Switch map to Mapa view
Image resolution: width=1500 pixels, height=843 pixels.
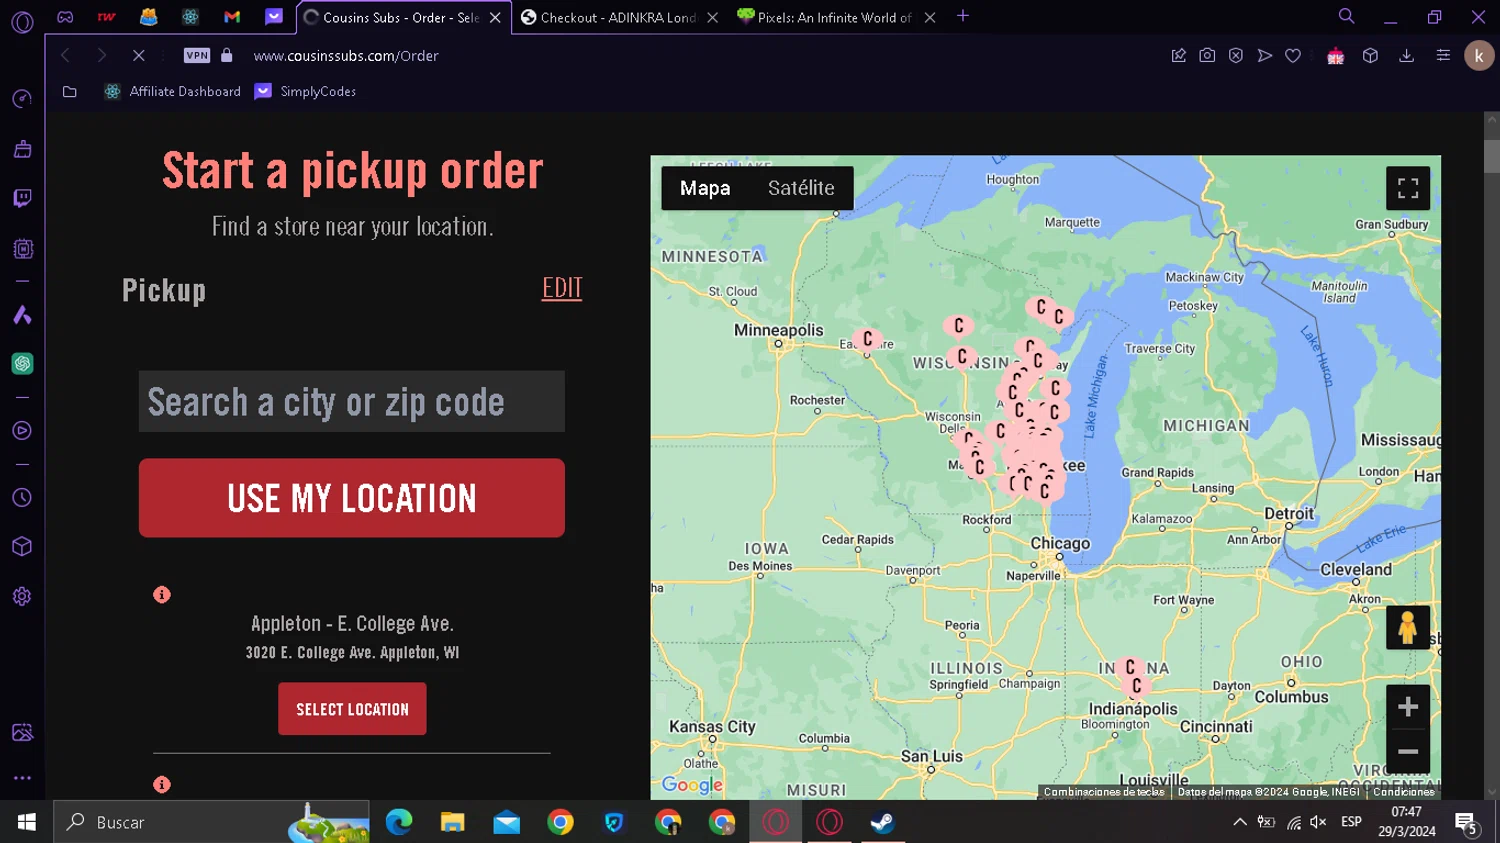(x=705, y=188)
